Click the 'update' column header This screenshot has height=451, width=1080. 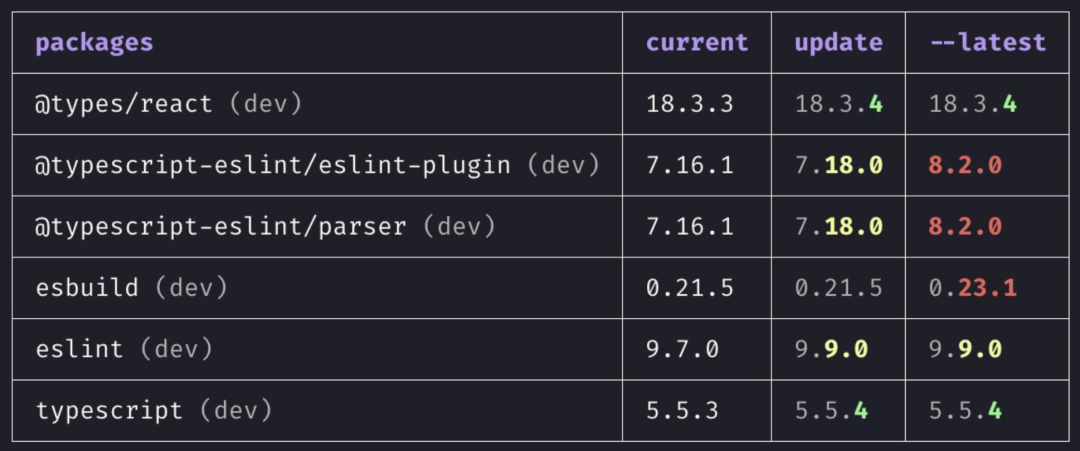pyautogui.click(x=838, y=43)
